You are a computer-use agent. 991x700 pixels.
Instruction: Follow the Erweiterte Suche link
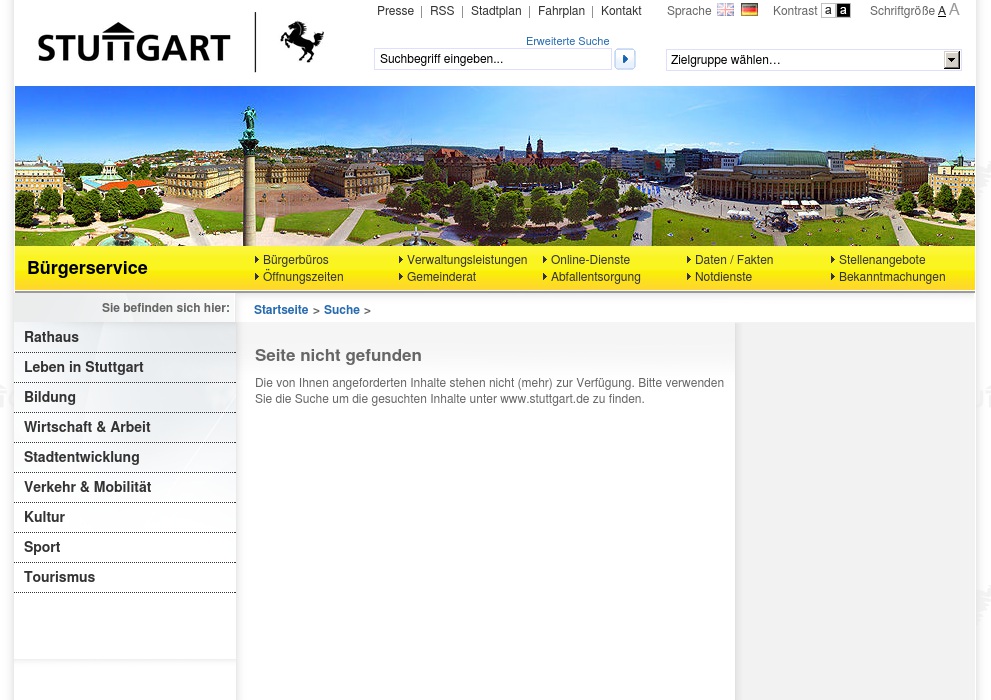pos(567,41)
